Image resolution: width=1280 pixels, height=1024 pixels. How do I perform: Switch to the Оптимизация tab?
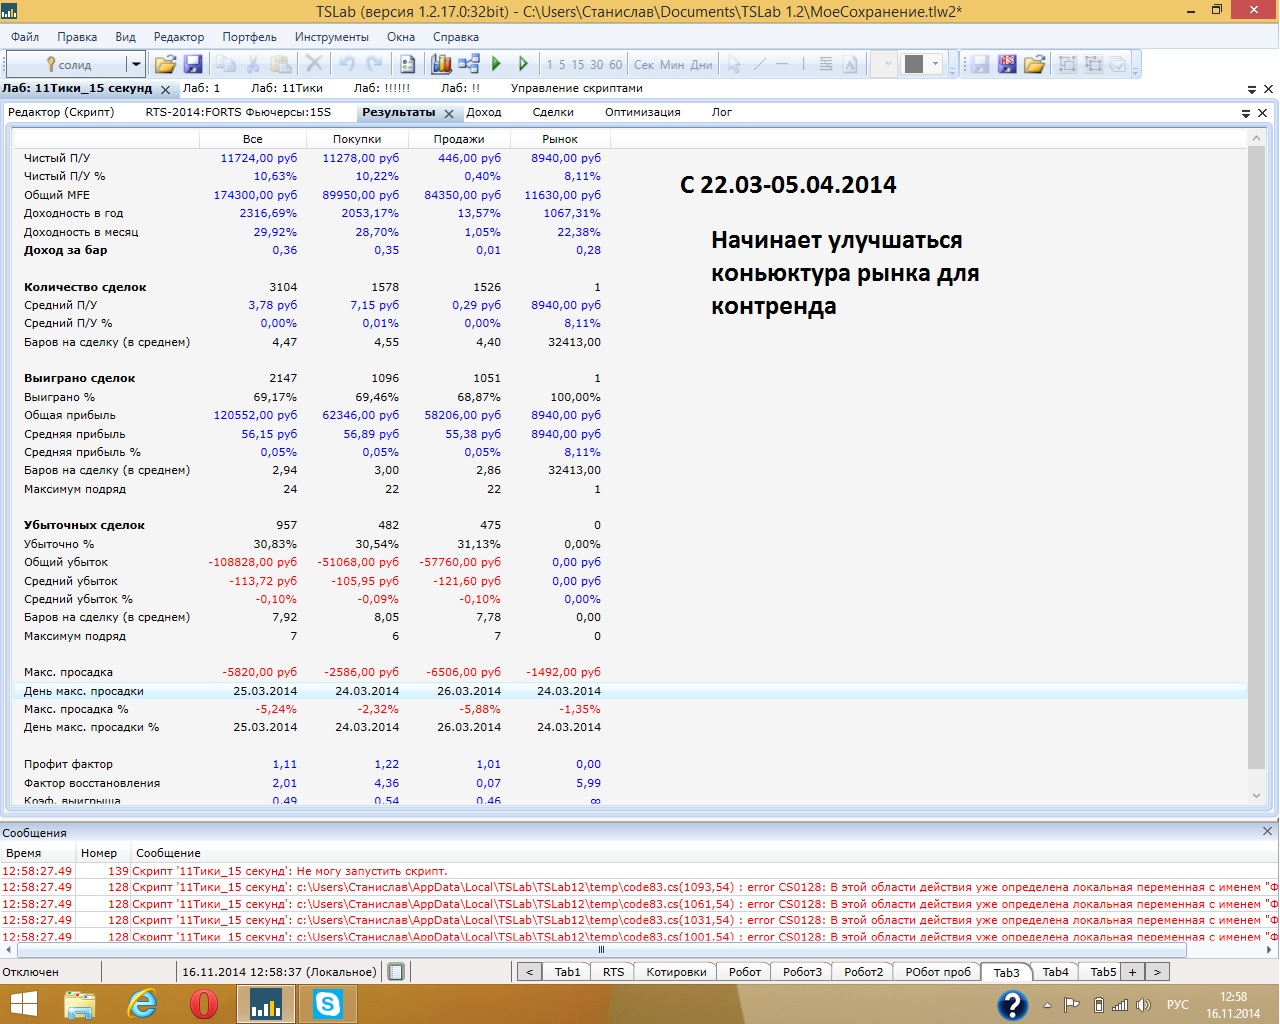(x=642, y=113)
